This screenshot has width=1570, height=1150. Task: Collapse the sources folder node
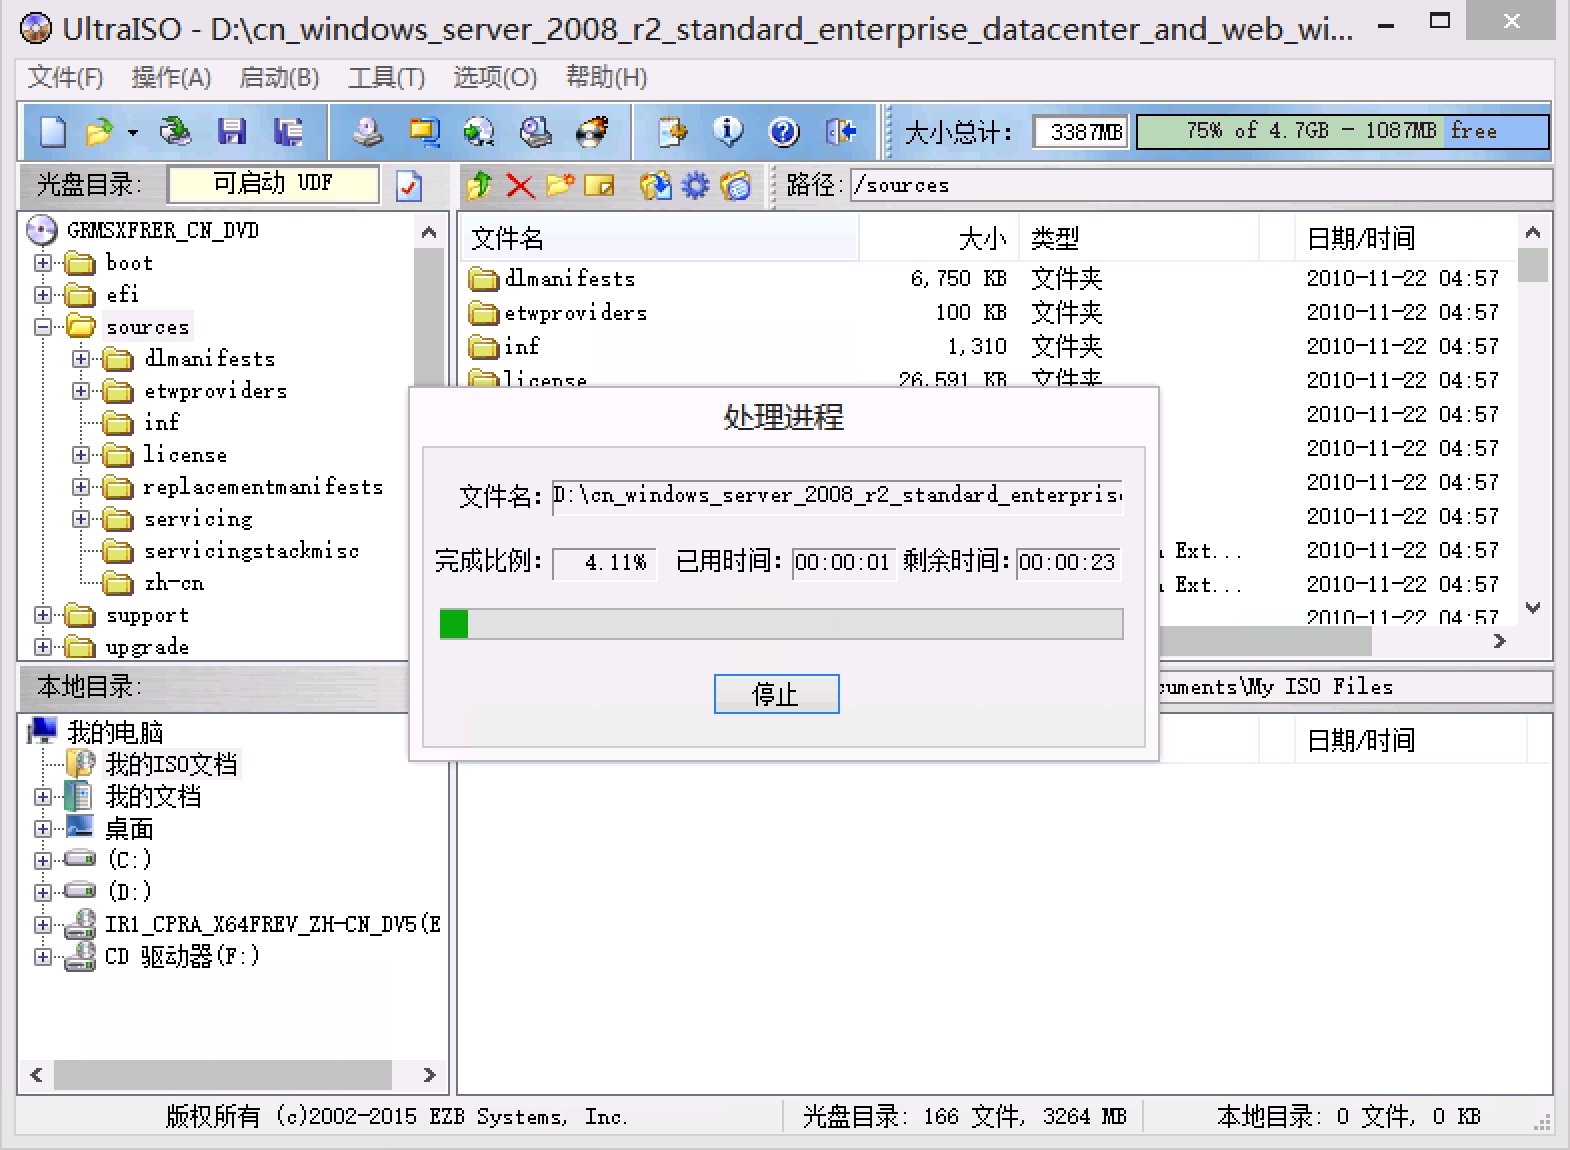[x=43, y=327]
